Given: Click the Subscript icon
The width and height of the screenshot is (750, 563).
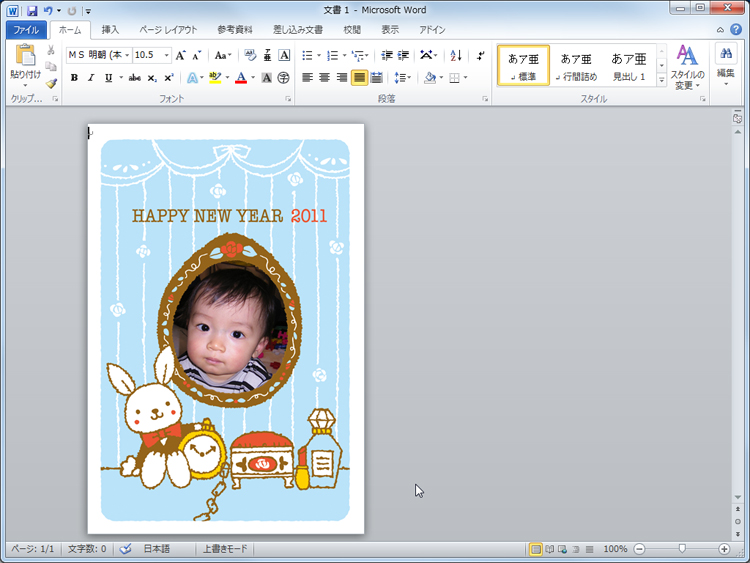Looking at the screenshot, I should click(x=152, y=77).
